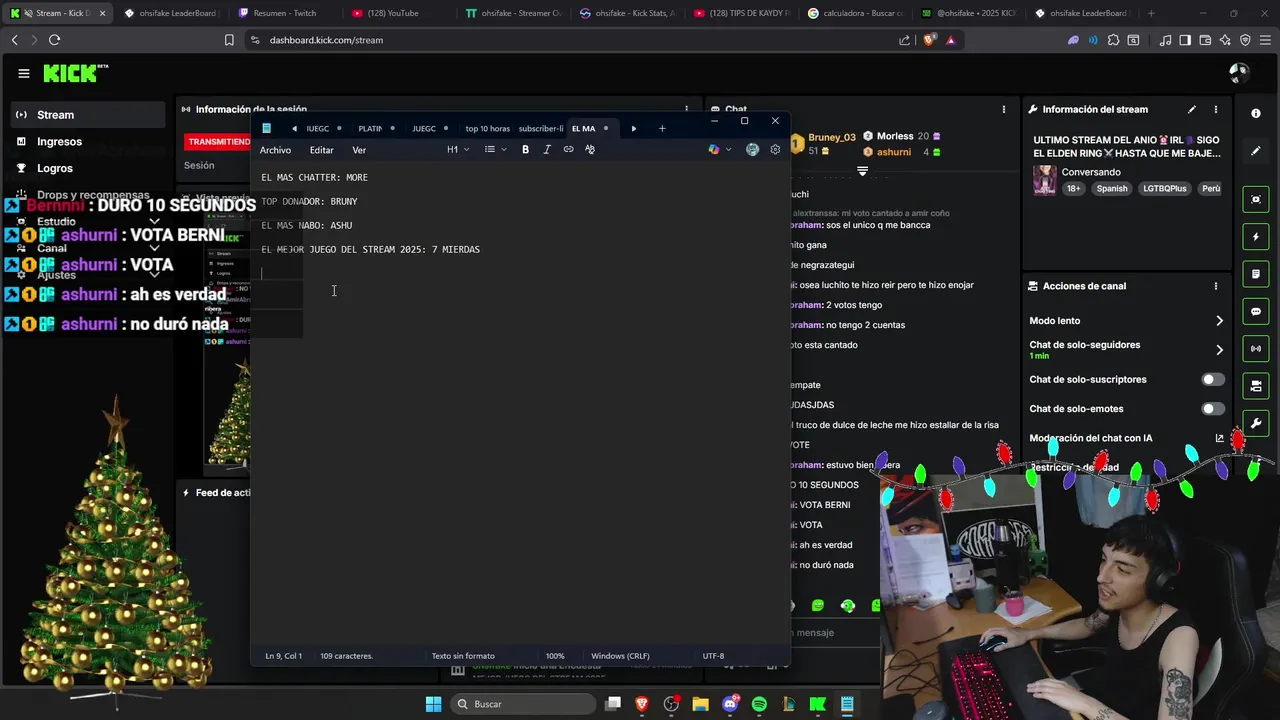
Task: Open the speech bubble chat sidebar icon
Action: tap(1256, 312)
